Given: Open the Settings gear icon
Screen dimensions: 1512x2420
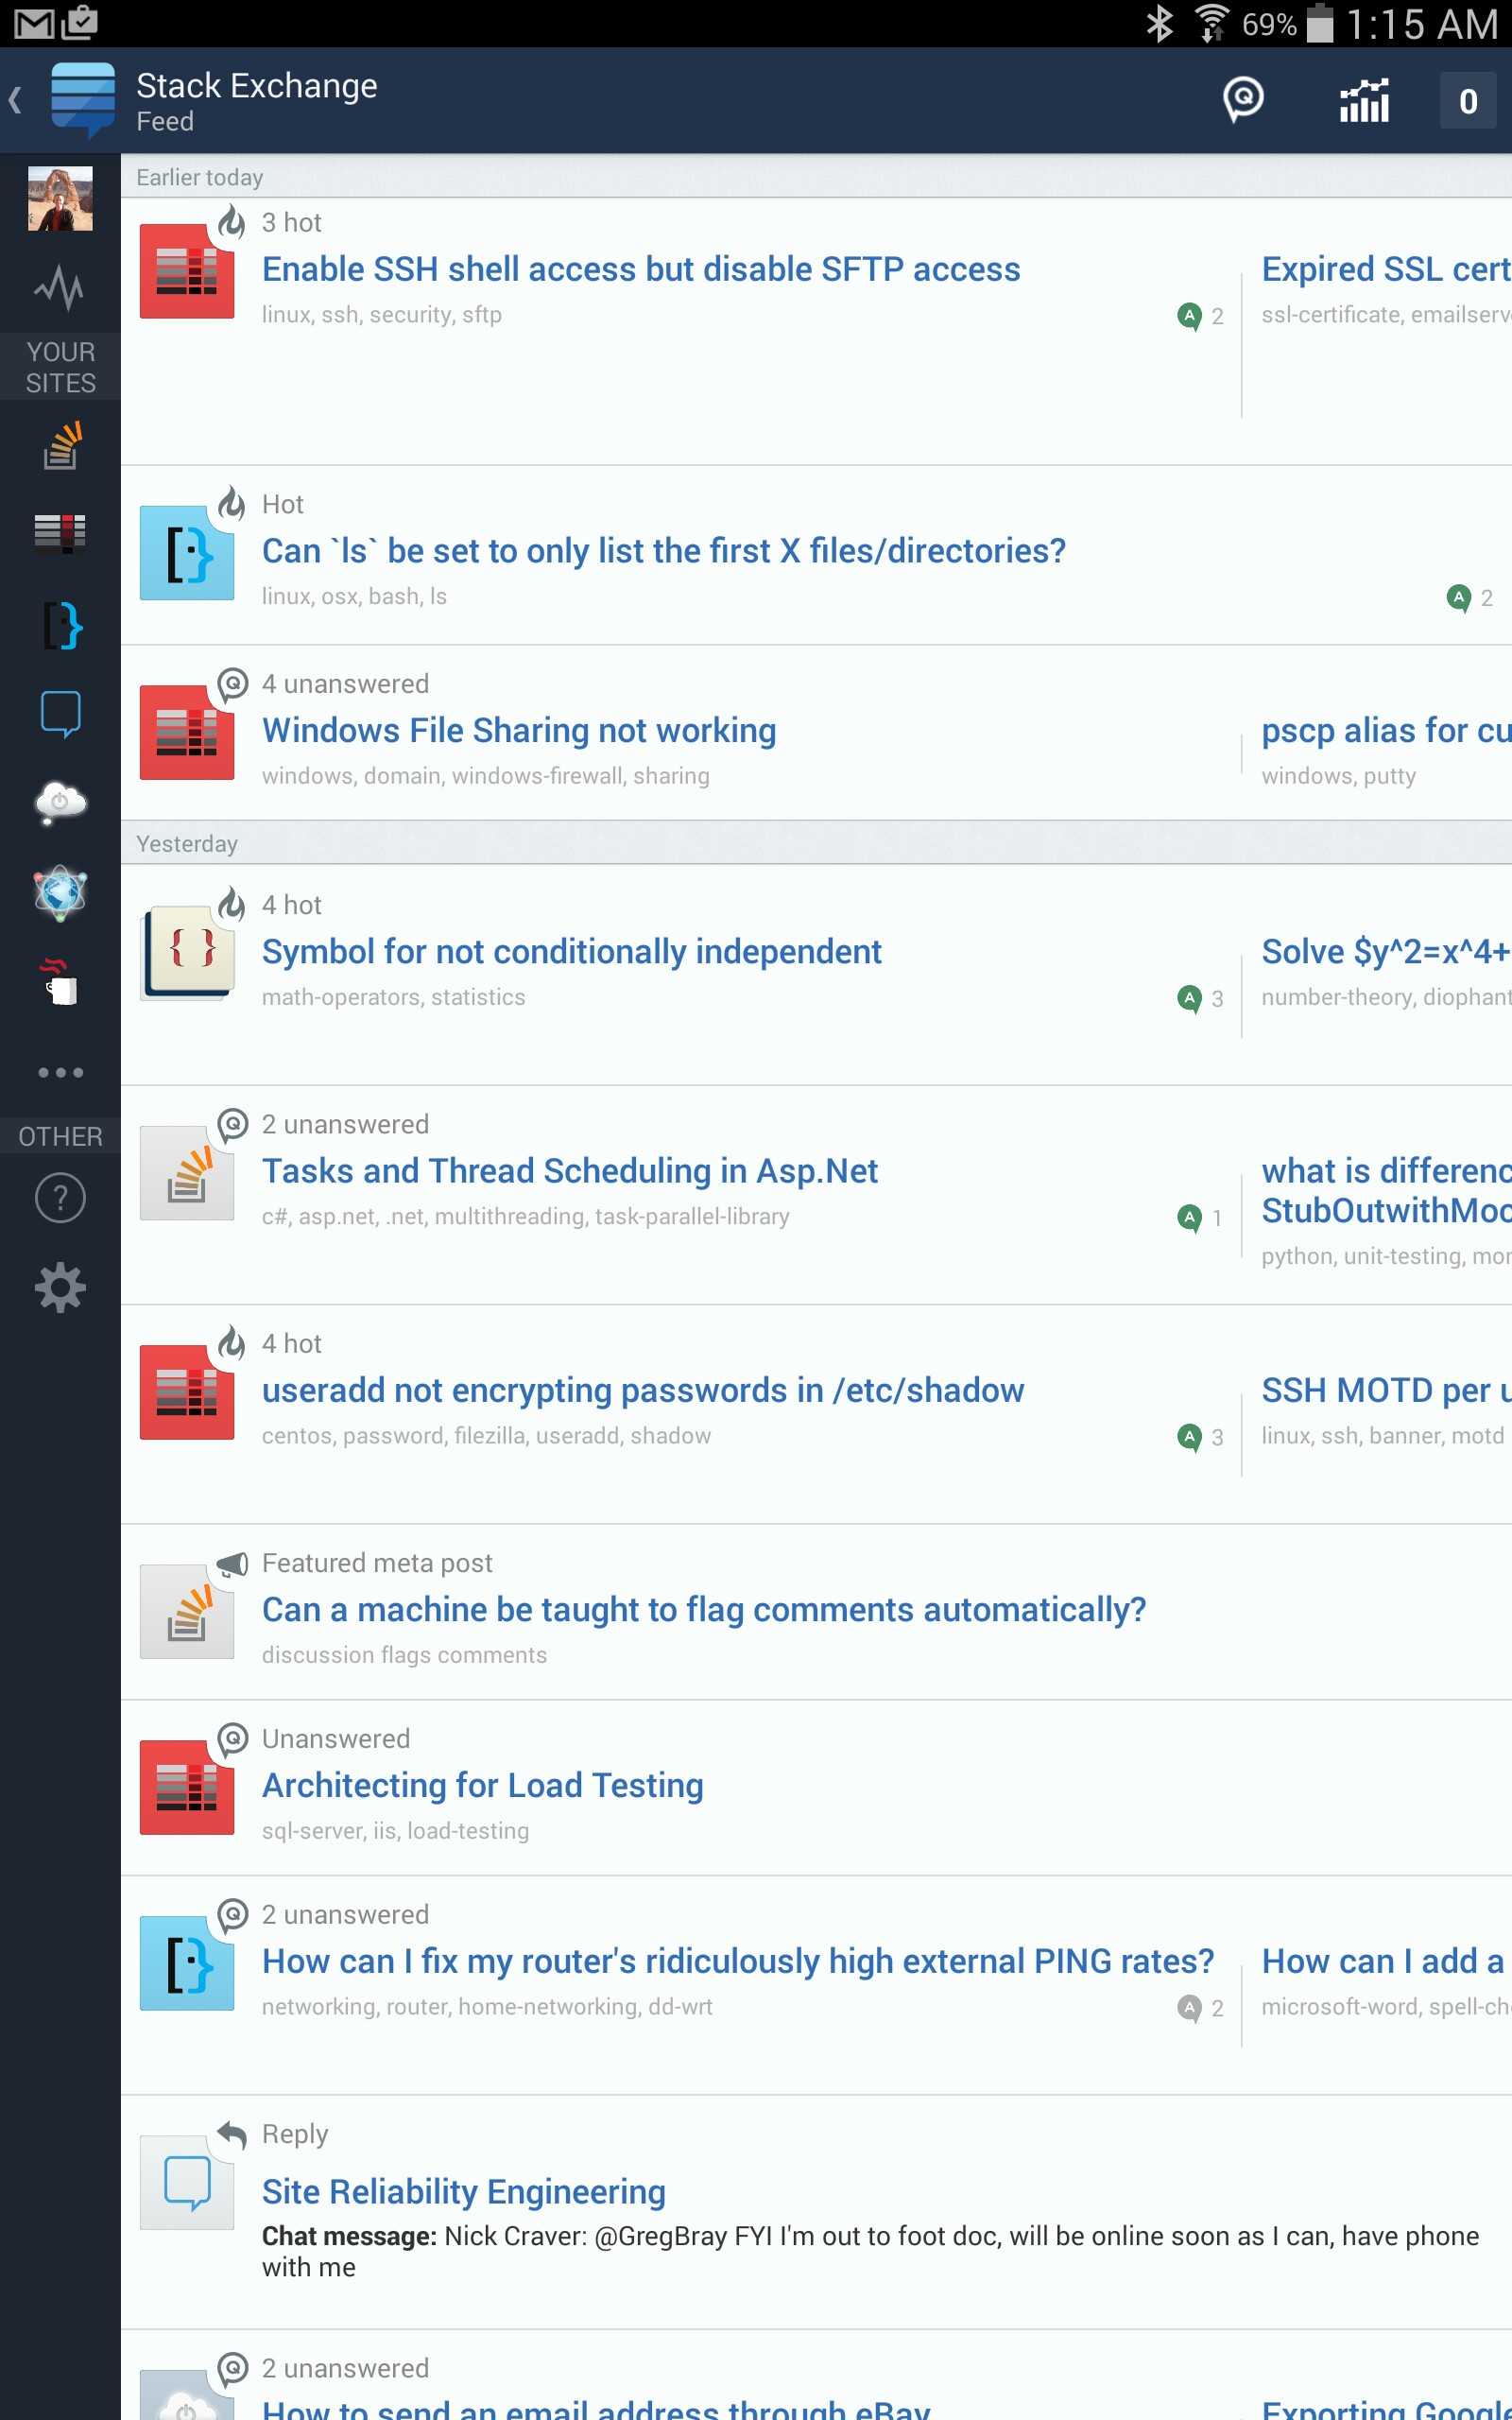Looking at the screenshot, I should point(60,1287).
